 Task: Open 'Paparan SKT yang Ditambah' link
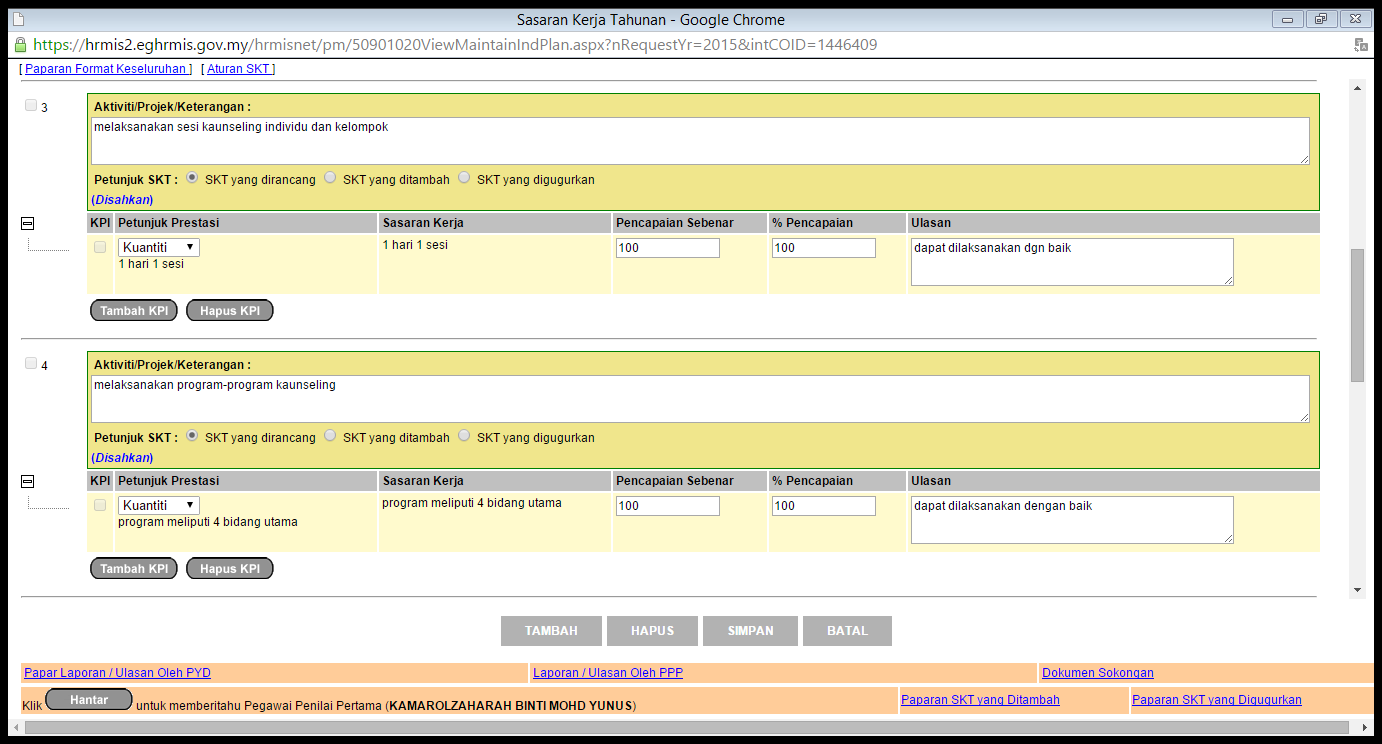coord(980,700)
